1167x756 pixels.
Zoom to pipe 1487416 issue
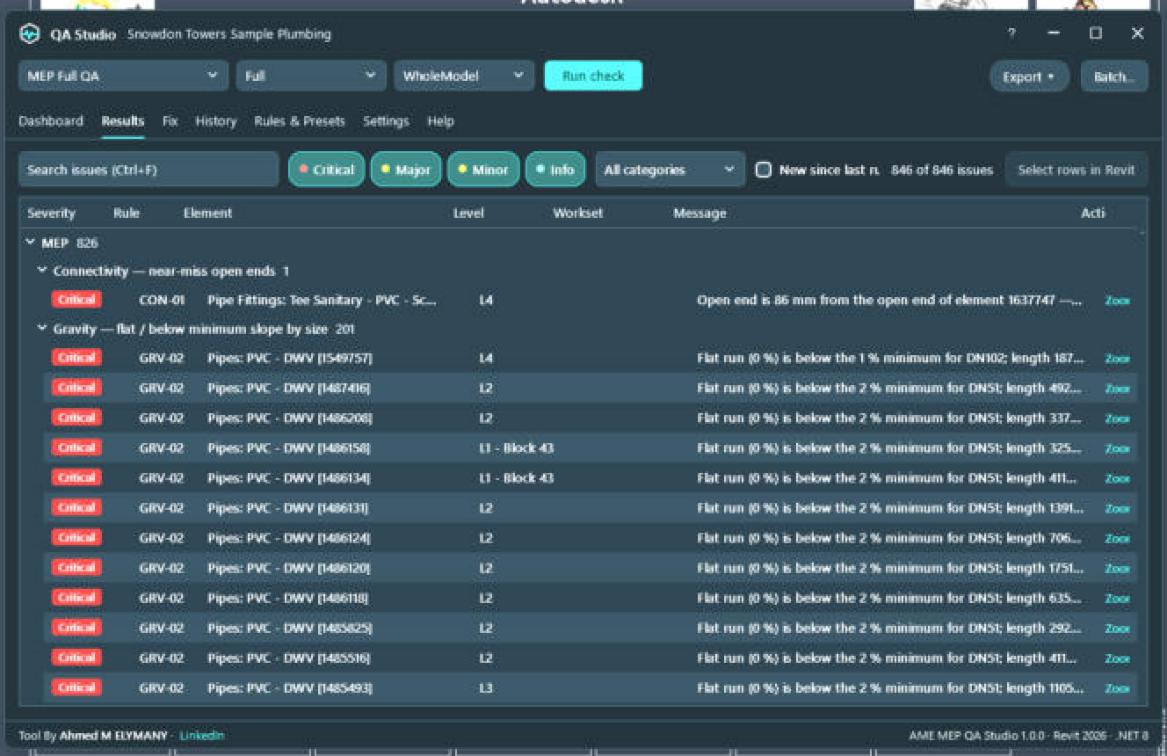click(1117, 388)
